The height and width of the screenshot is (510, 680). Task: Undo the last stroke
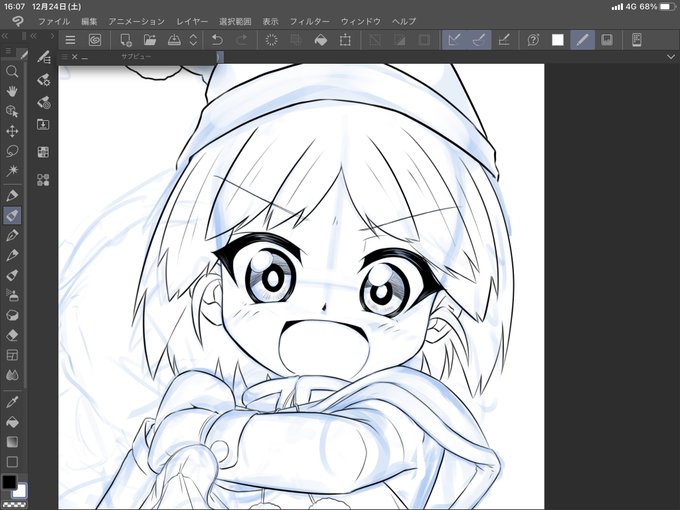point(217,40)
